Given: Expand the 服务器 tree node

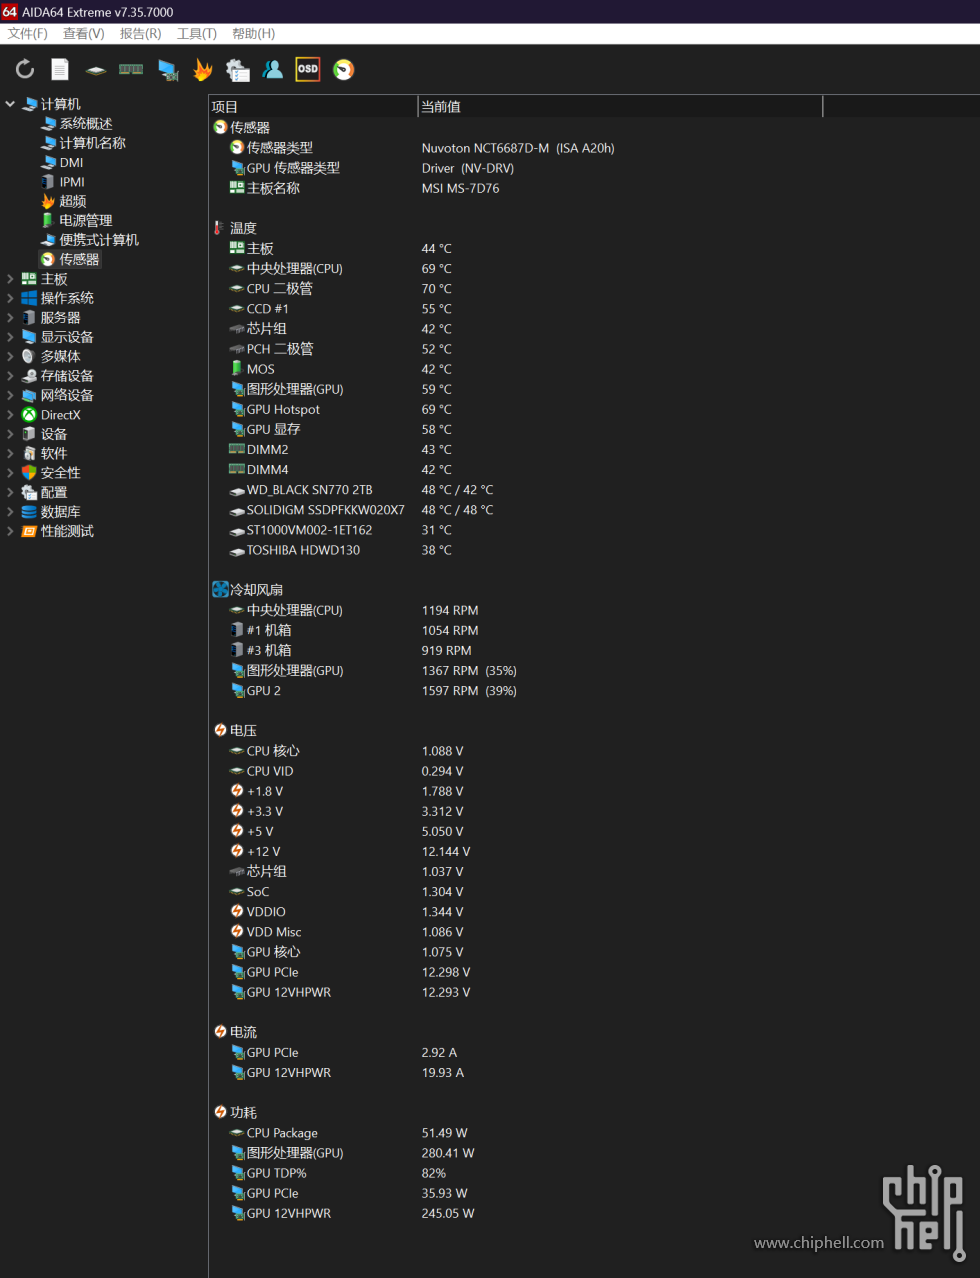Looking at the screenshot, I should (10, 317).
